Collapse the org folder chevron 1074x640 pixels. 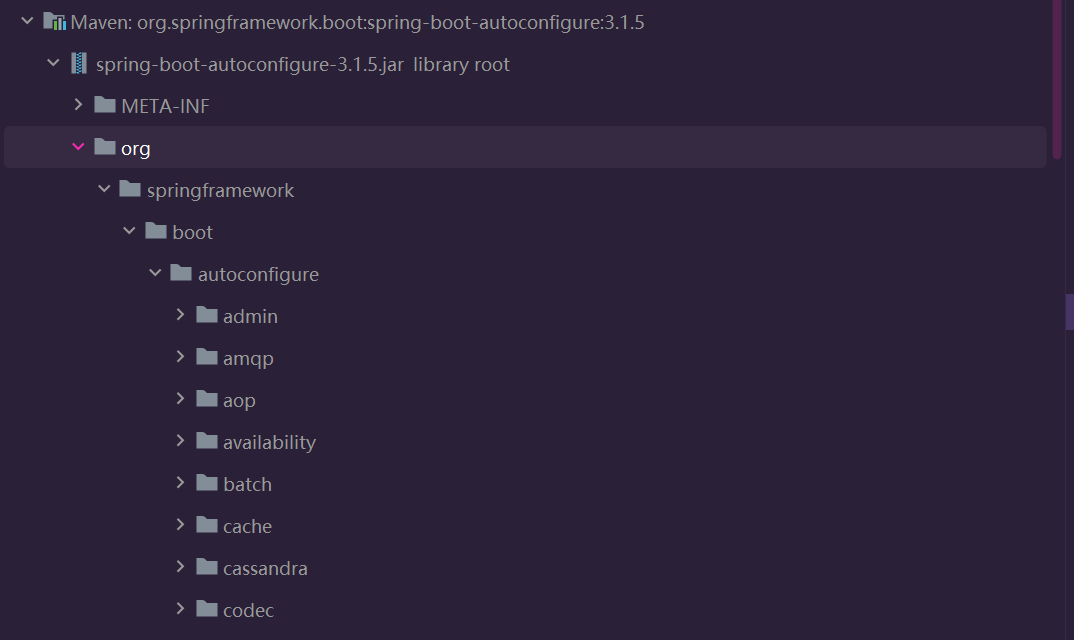click(78, 147)
